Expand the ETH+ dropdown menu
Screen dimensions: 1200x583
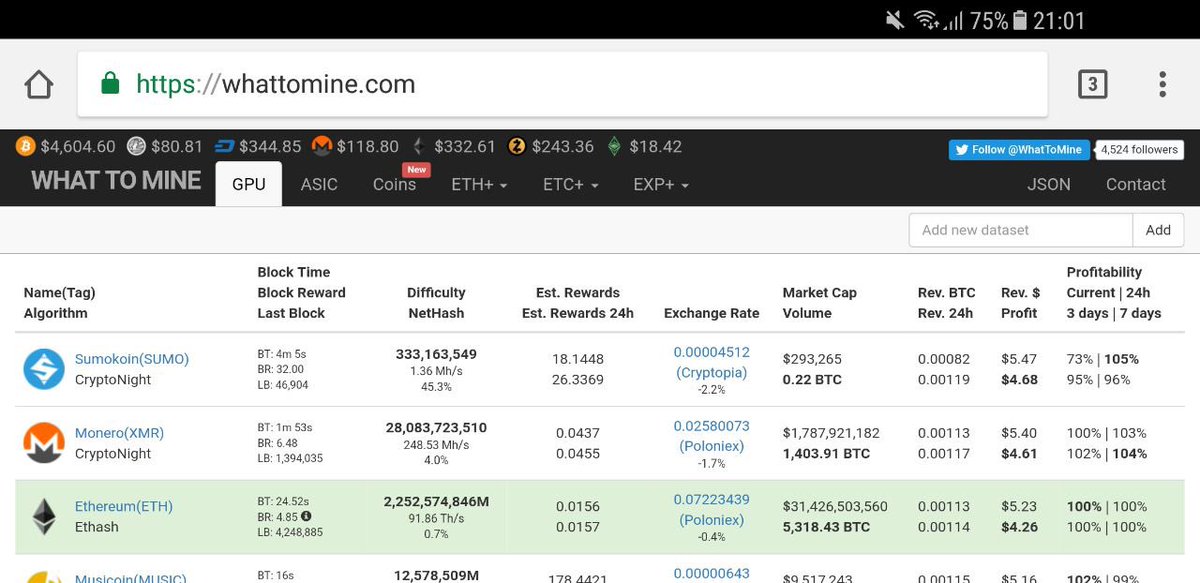tap(479, 184)
